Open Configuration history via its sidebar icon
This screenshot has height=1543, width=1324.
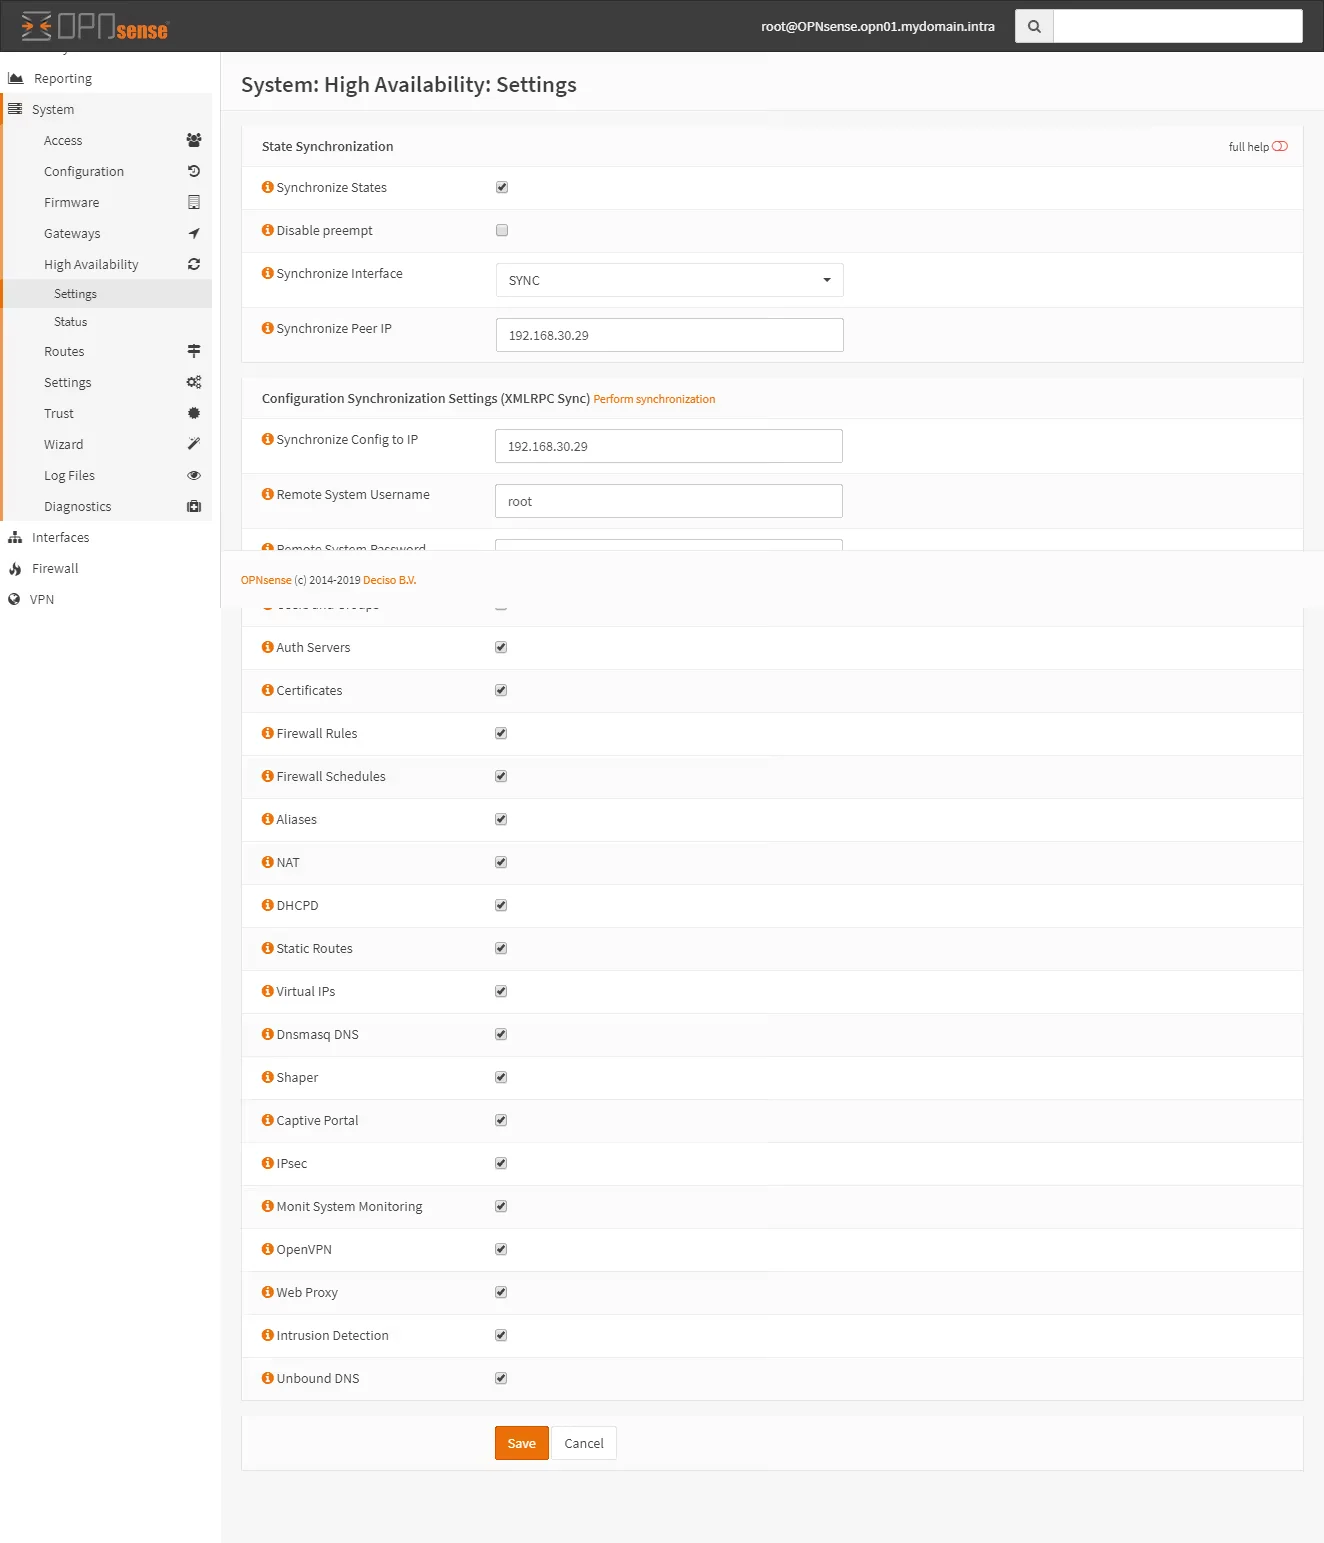pyautogui.click(x=194, y=171)
